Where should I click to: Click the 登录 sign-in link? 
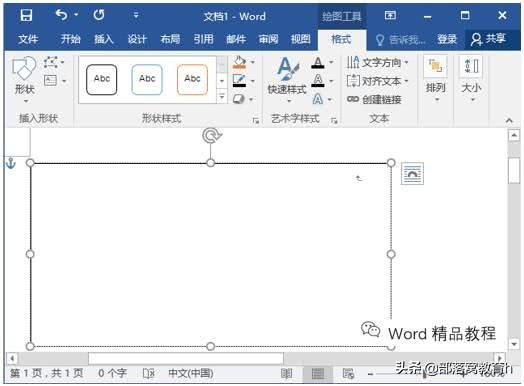pyautogui.click(x=447, y=39)
